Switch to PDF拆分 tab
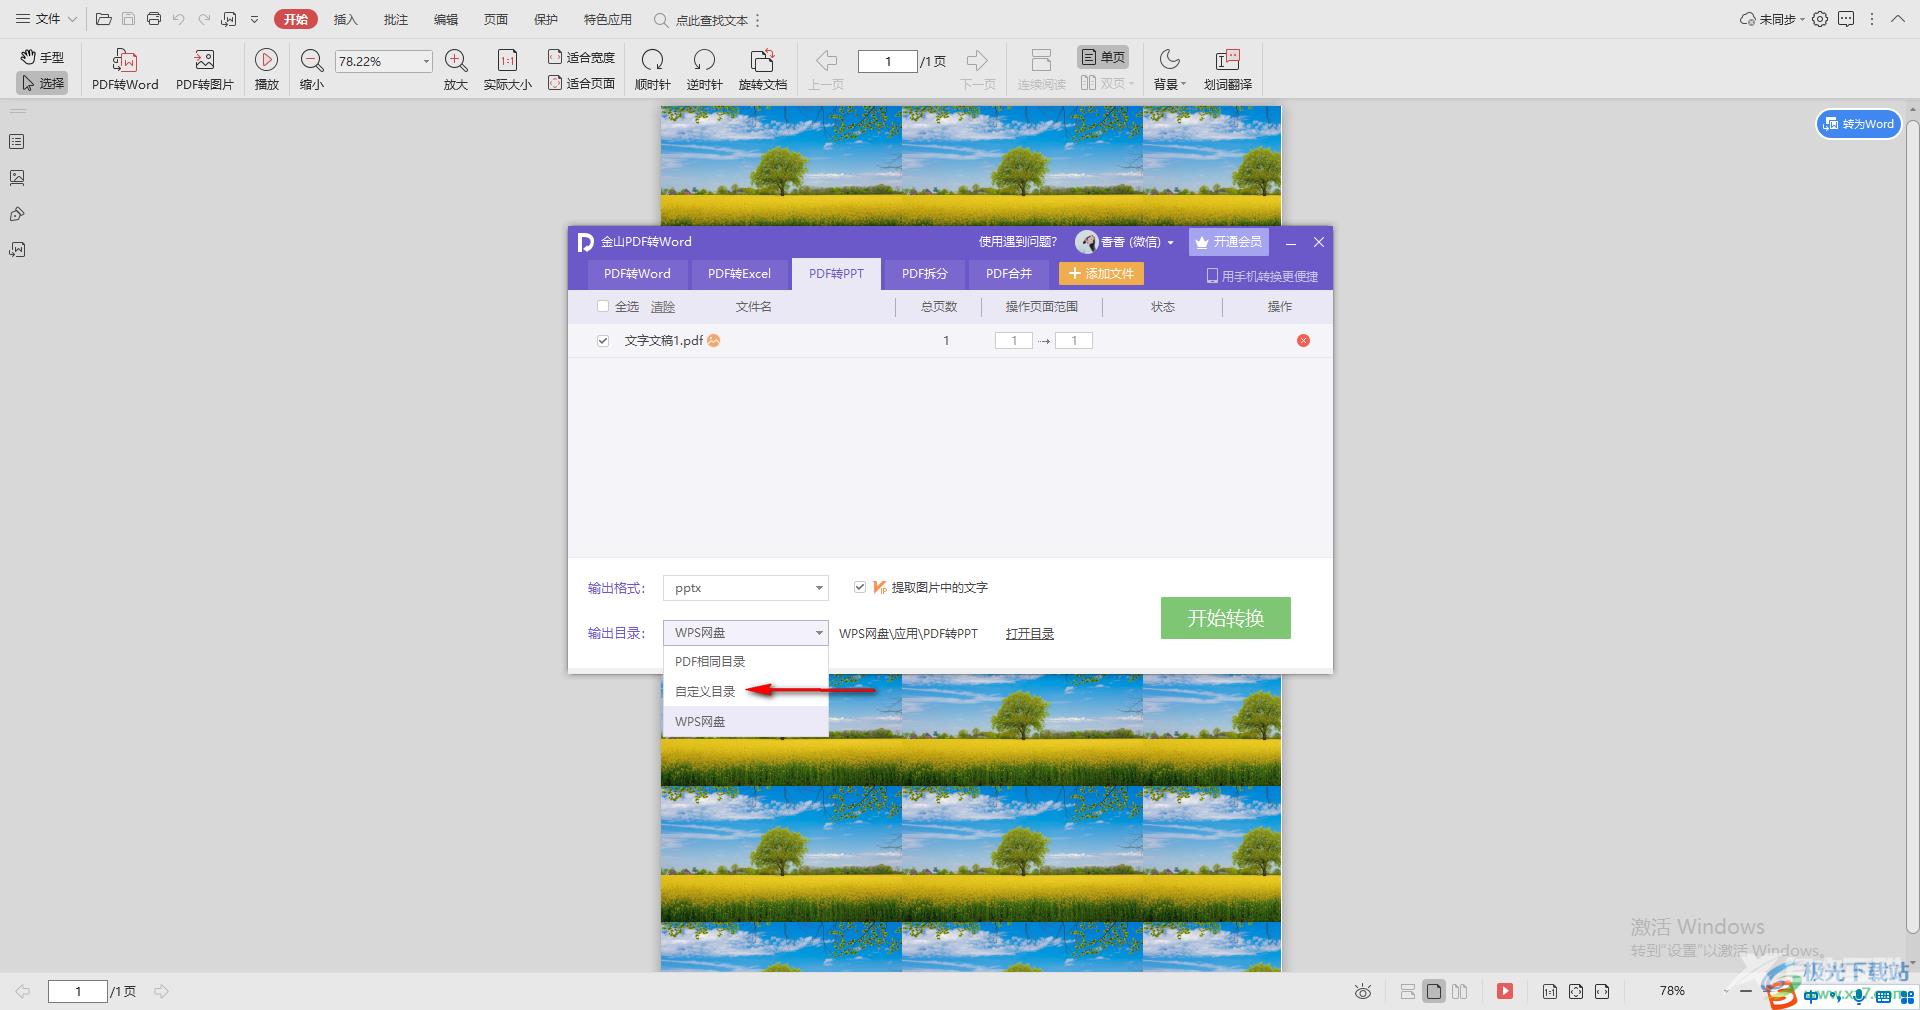The height and width of the screenshot is (1010, 1920). [925, 273]
